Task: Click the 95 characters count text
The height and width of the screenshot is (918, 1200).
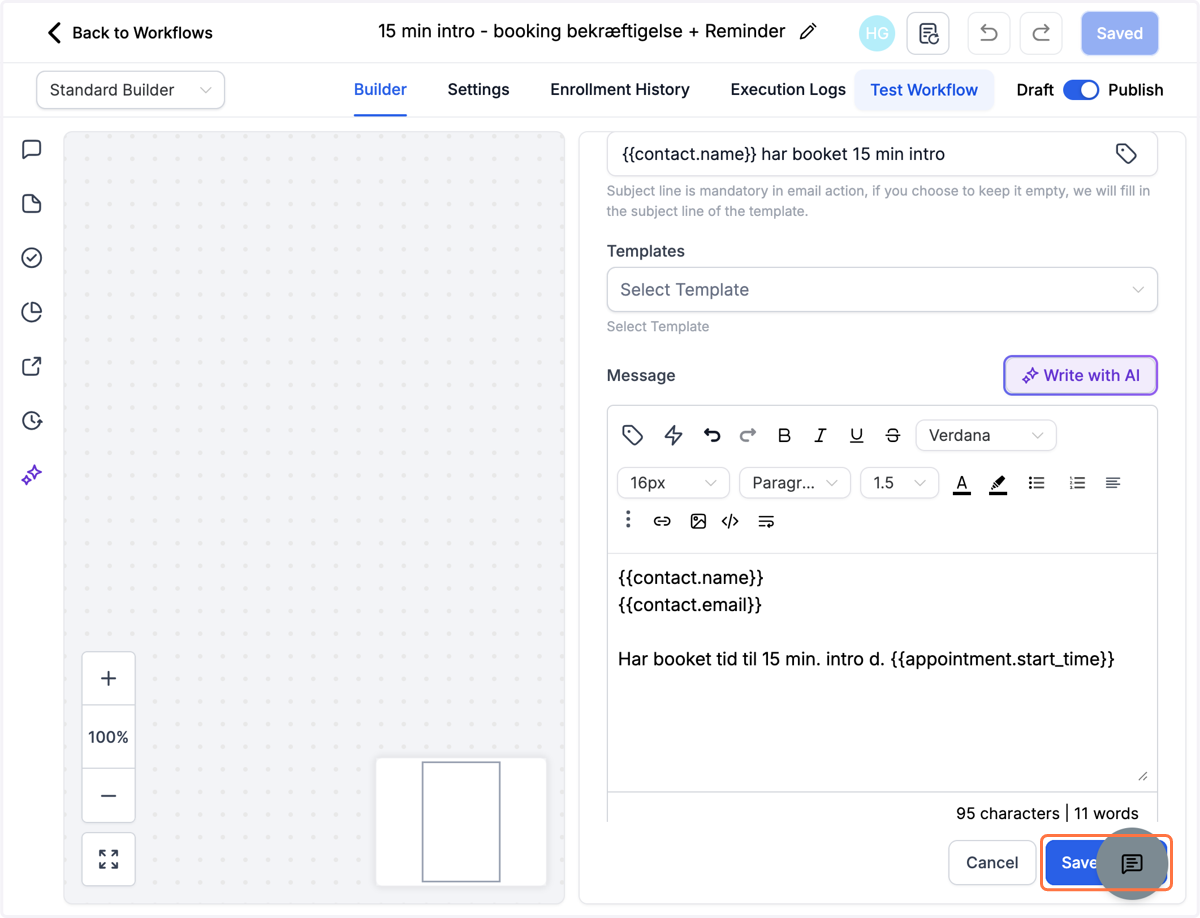Action: point(1007,813)
